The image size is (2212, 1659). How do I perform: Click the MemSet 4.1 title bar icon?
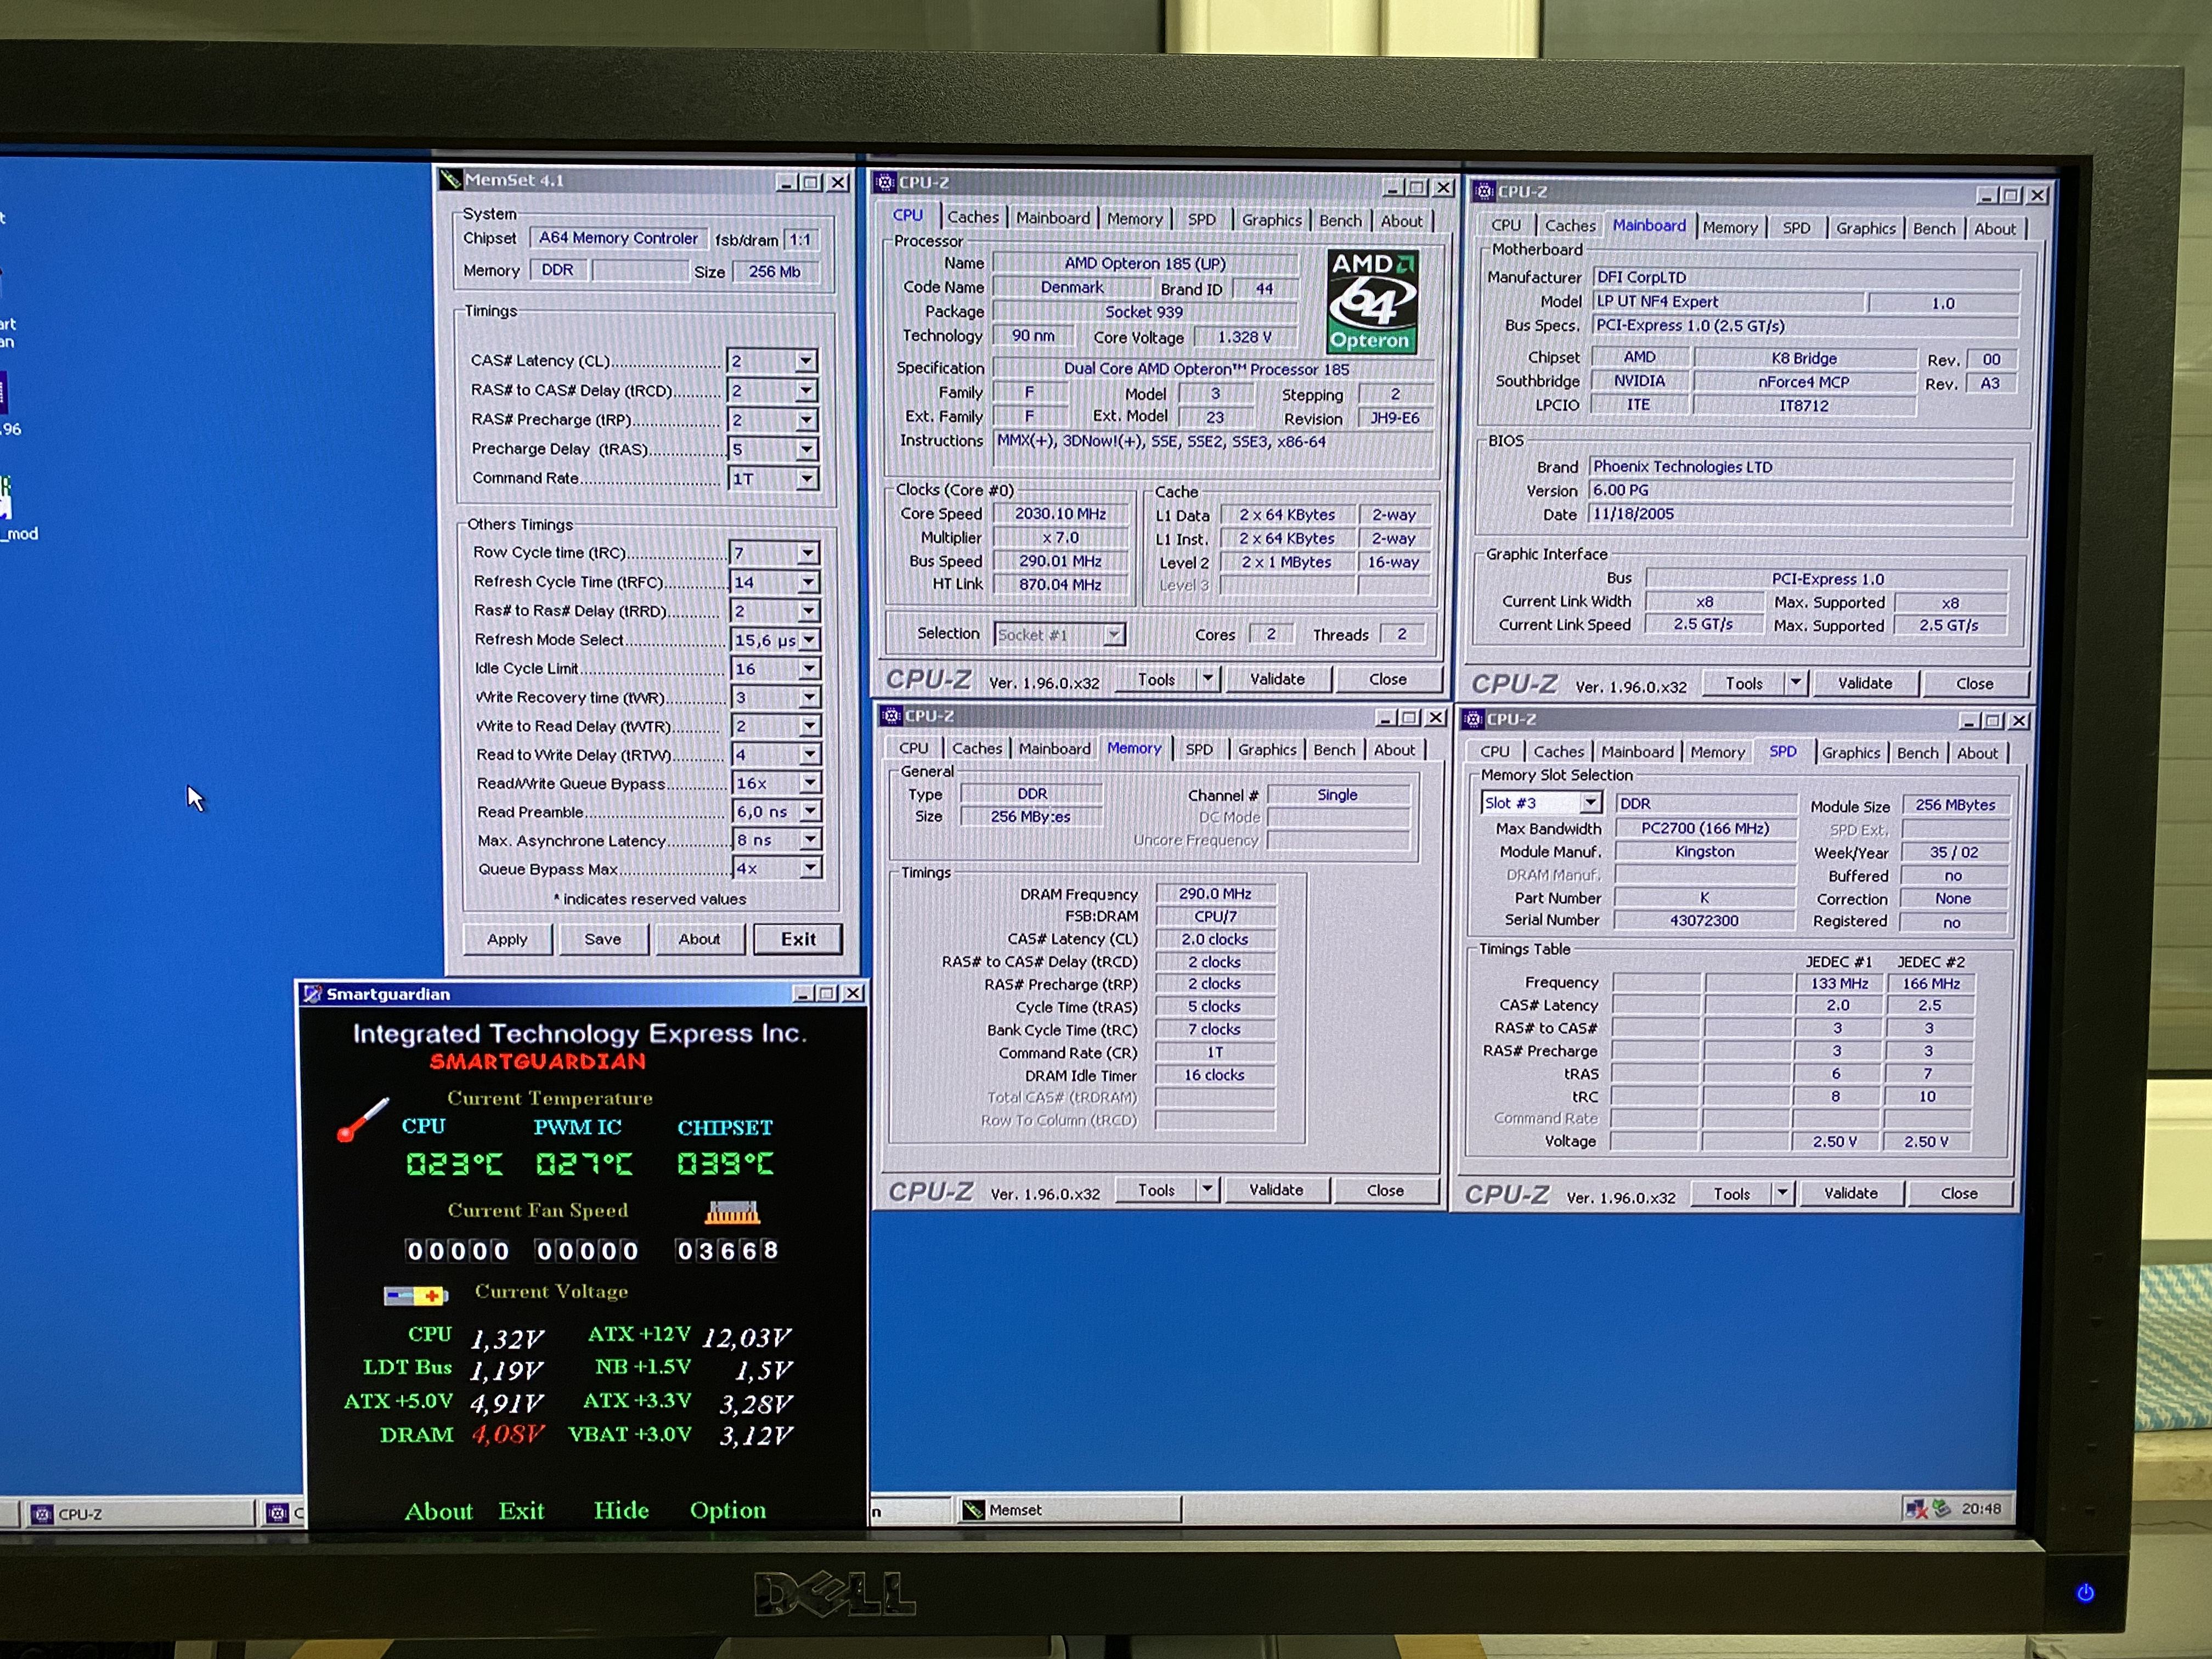click(x=451, y=180)
